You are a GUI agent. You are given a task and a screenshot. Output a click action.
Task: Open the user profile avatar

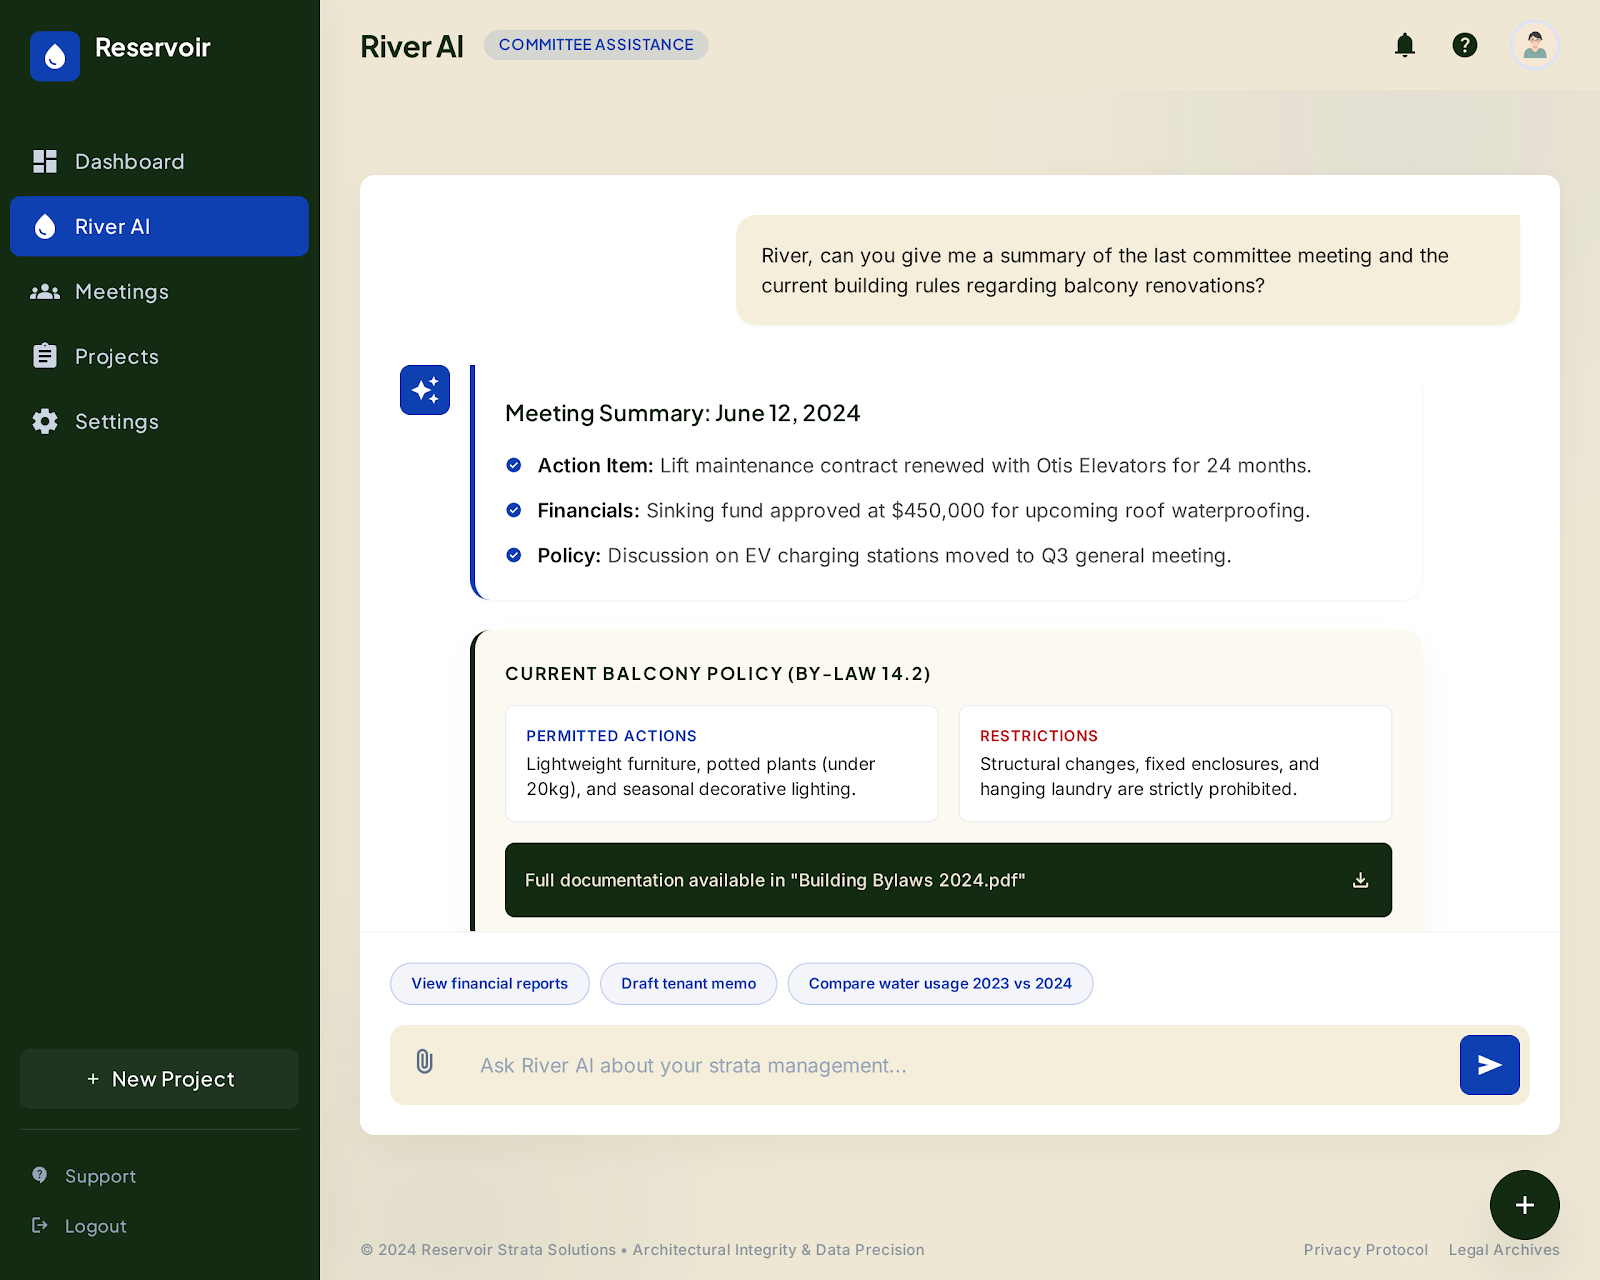1535,45
